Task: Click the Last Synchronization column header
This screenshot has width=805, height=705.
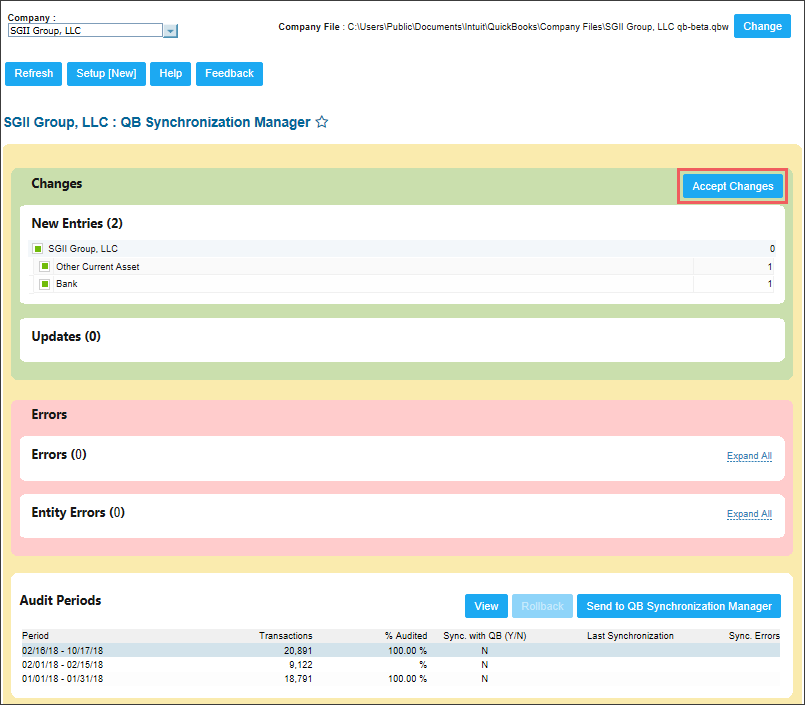Action: 630,636
